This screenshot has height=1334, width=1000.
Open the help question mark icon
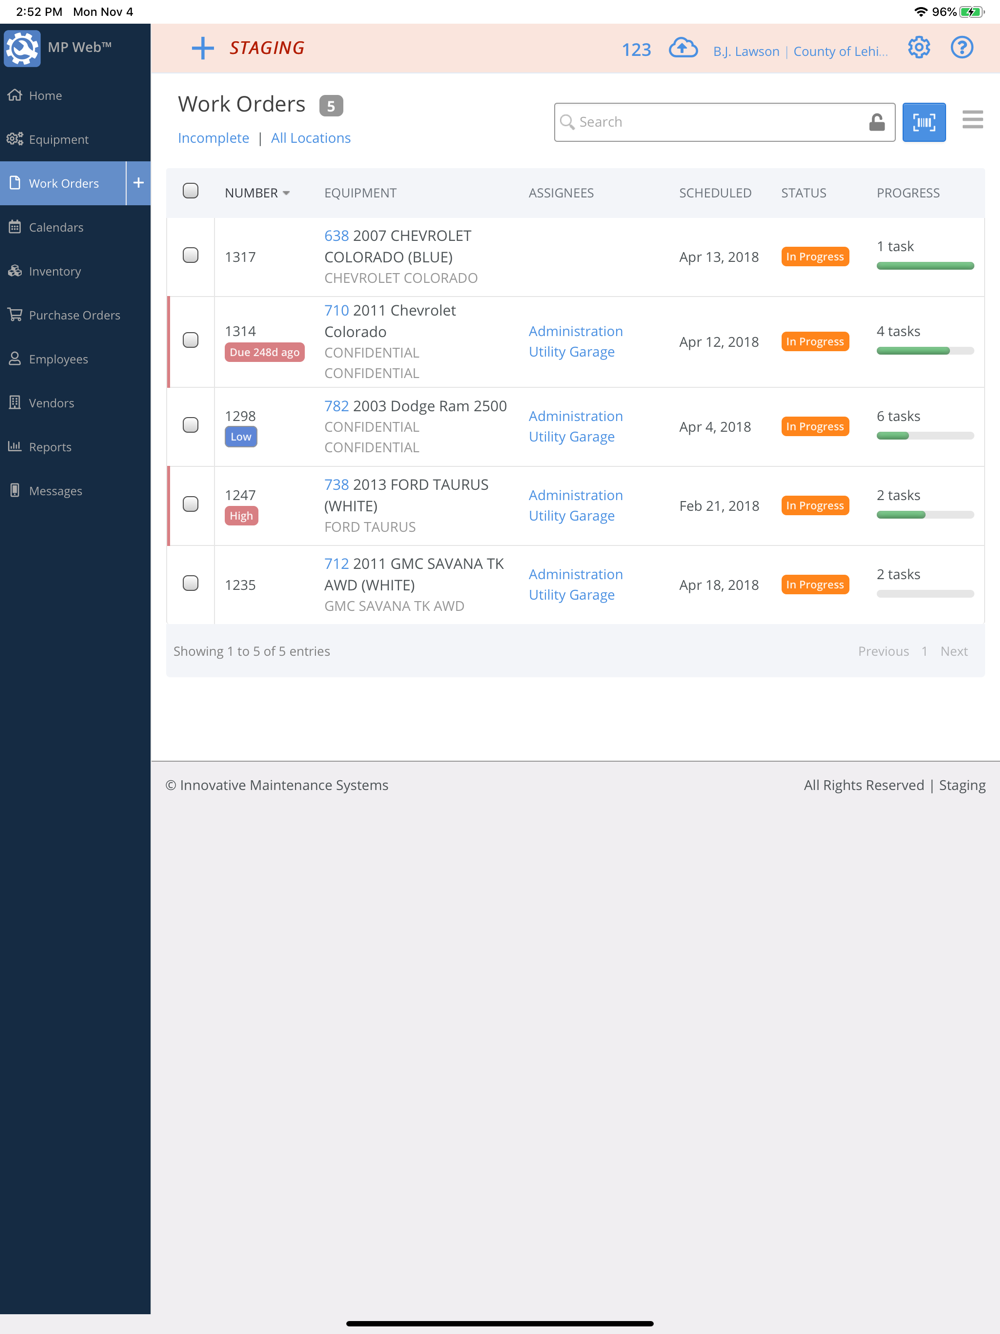(x=962, y=47)
